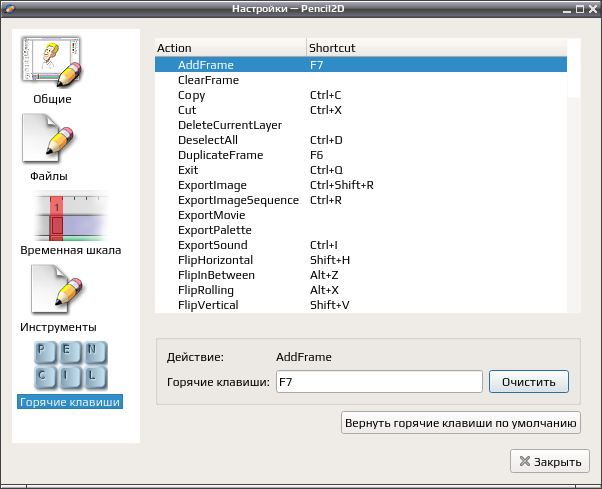Select the Горячие клавиши label
The width and height of the screenshot is (602, 489).
pos(70,402)
